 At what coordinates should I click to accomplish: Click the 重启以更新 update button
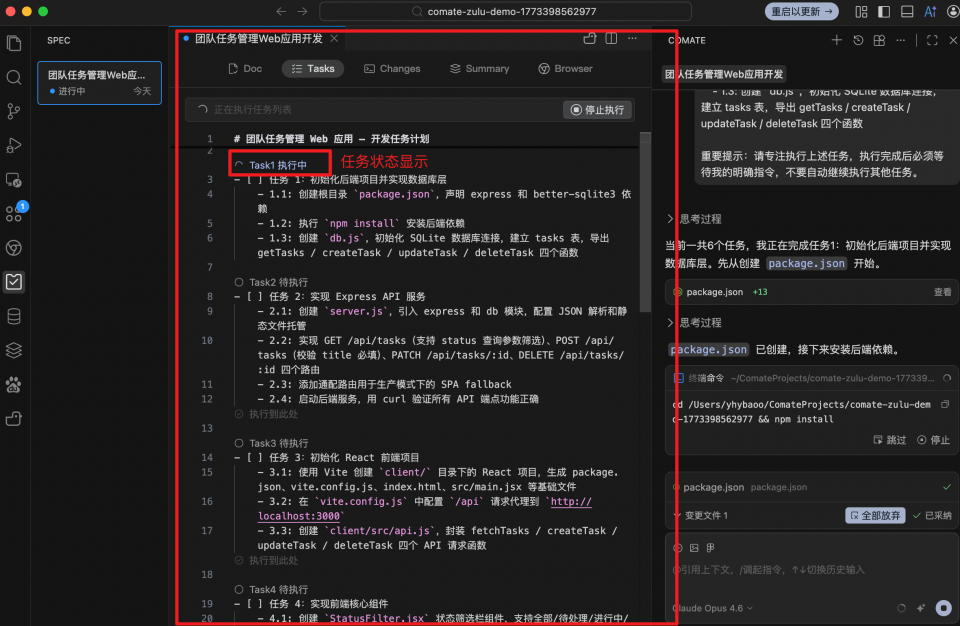coord(801,11)
